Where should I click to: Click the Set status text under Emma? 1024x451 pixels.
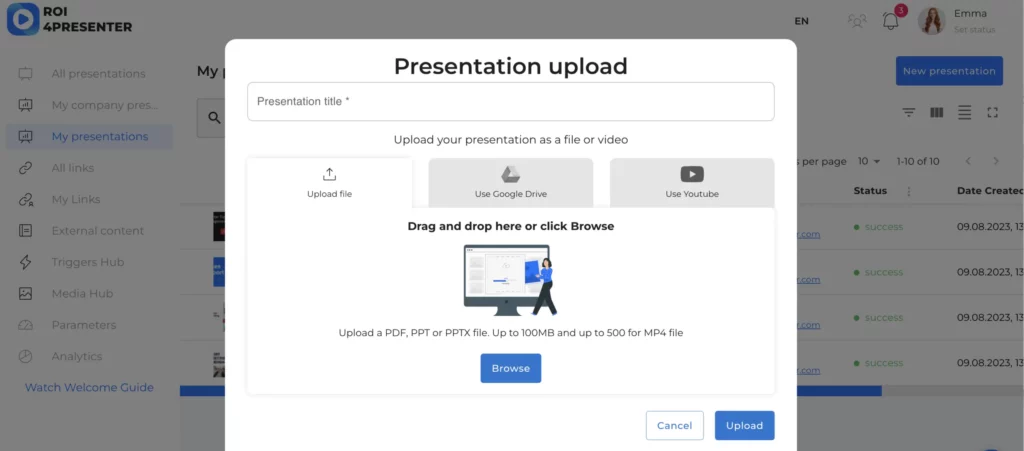[974, 29]
